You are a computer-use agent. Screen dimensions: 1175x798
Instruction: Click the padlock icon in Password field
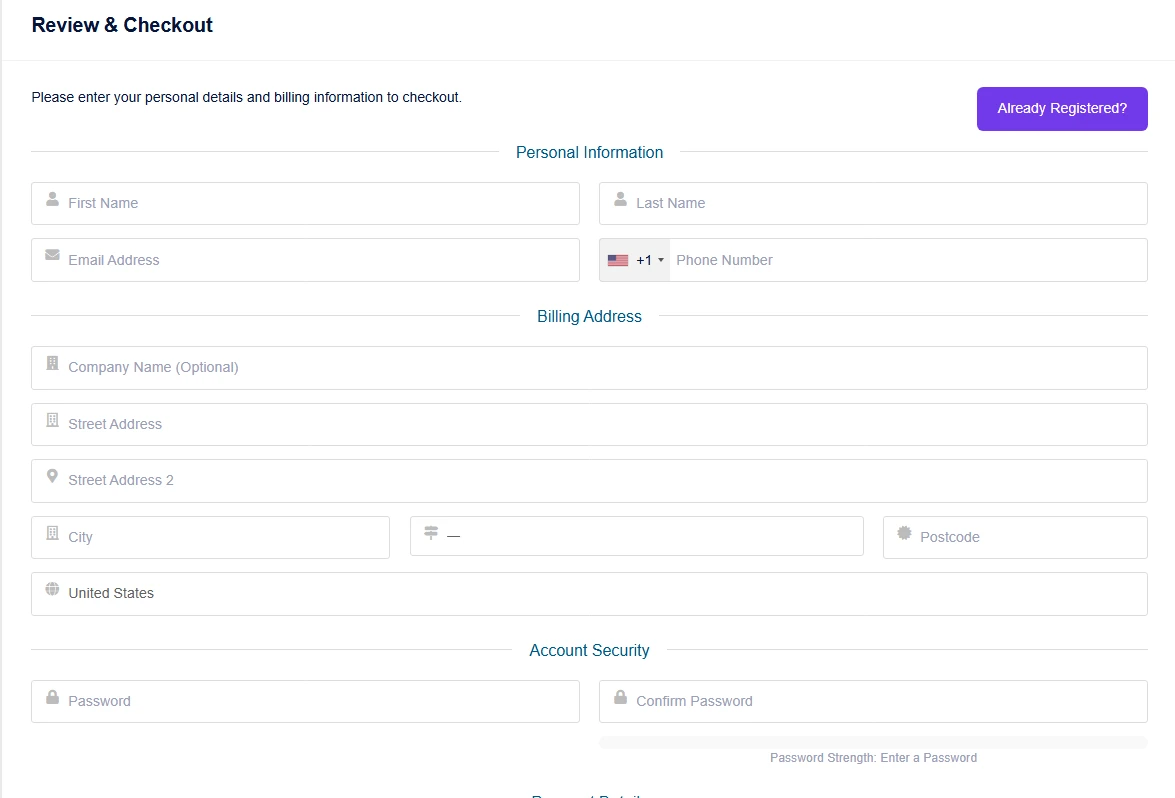click(52, 697)
